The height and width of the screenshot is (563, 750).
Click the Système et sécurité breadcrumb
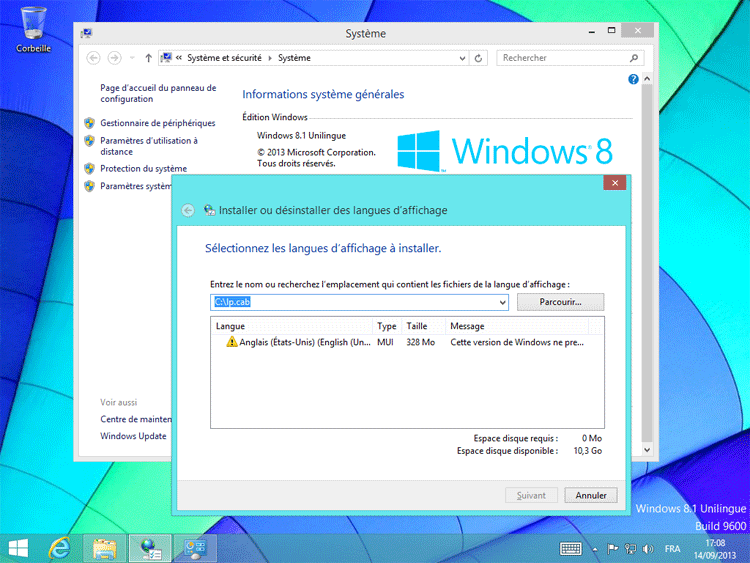230,58
